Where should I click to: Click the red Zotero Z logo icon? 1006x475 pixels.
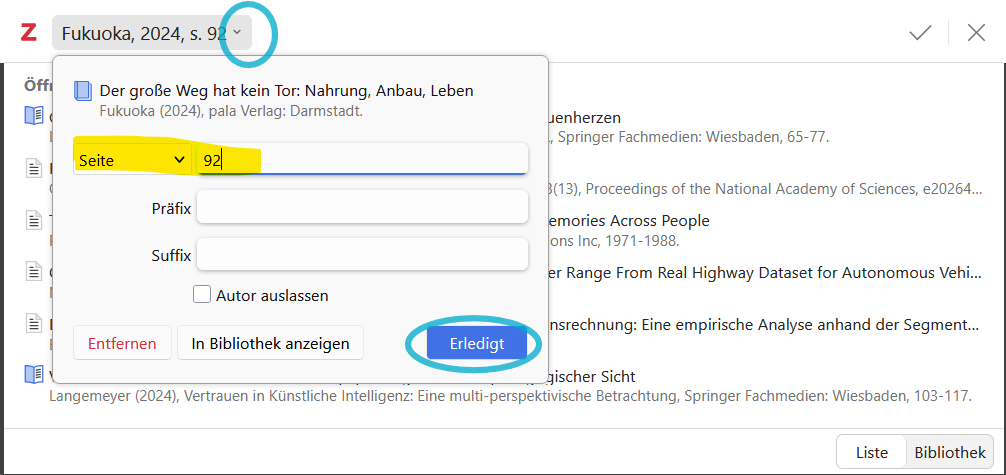tap(28, 33)
